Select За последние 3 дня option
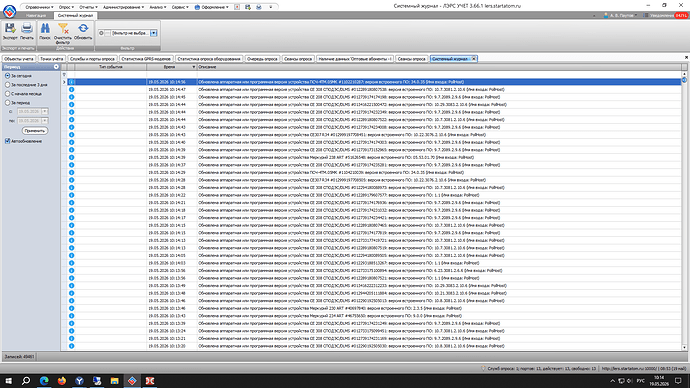 pos(7,84)
